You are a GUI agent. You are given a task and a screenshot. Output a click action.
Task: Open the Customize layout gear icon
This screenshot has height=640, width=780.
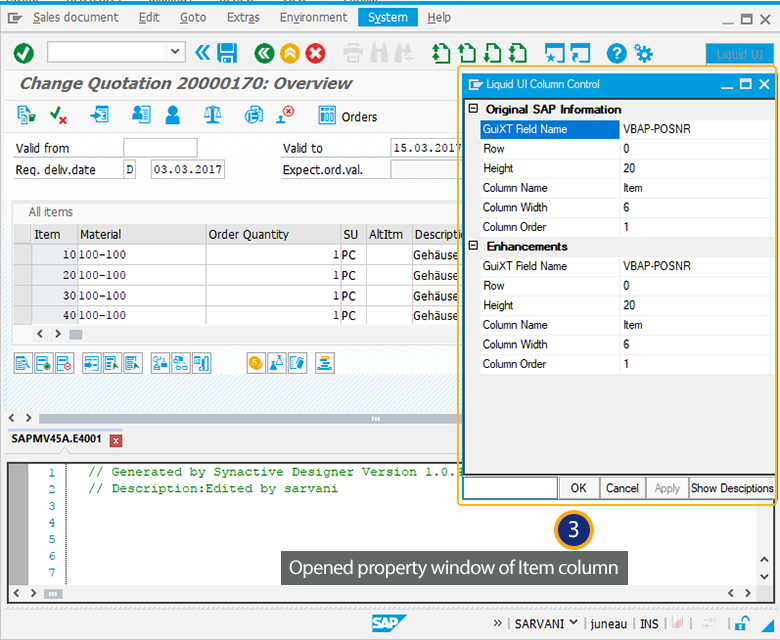tap(643, 53)
